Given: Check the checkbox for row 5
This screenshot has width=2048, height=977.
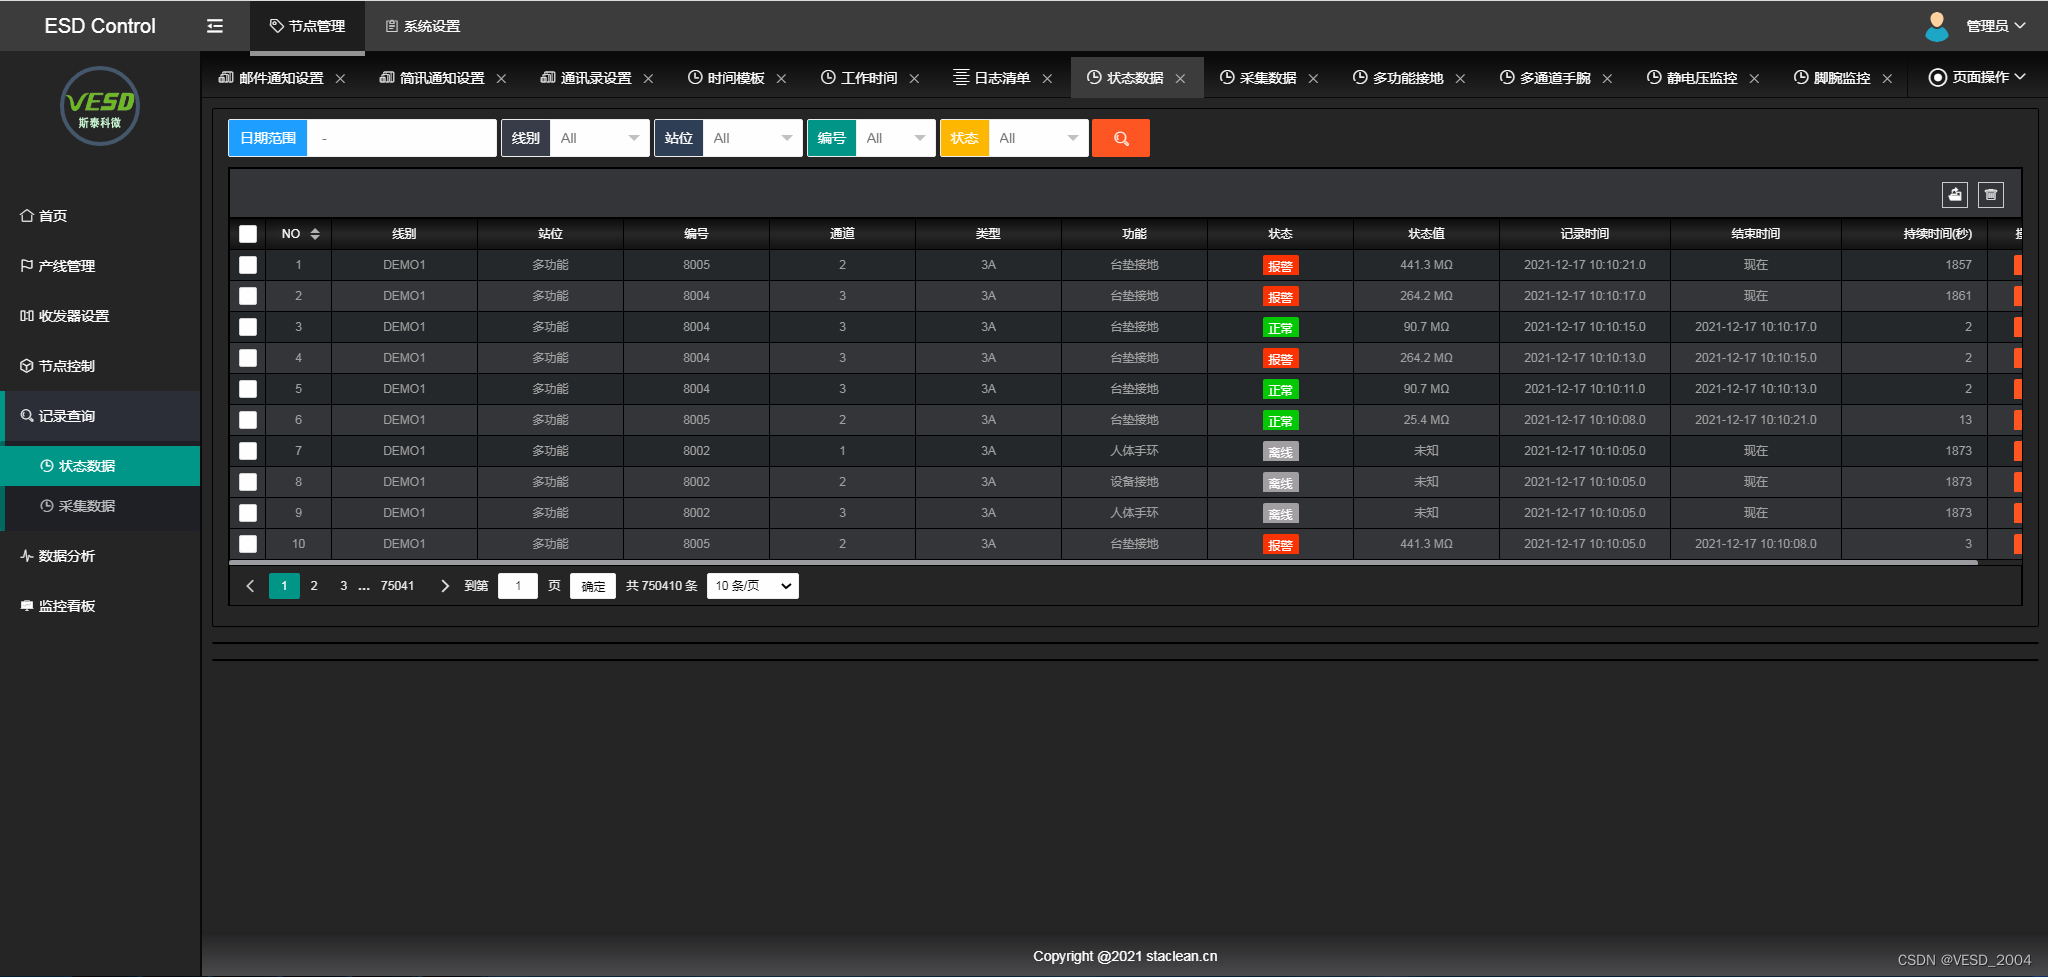Looking at the screenshot, I should [248, 389].
